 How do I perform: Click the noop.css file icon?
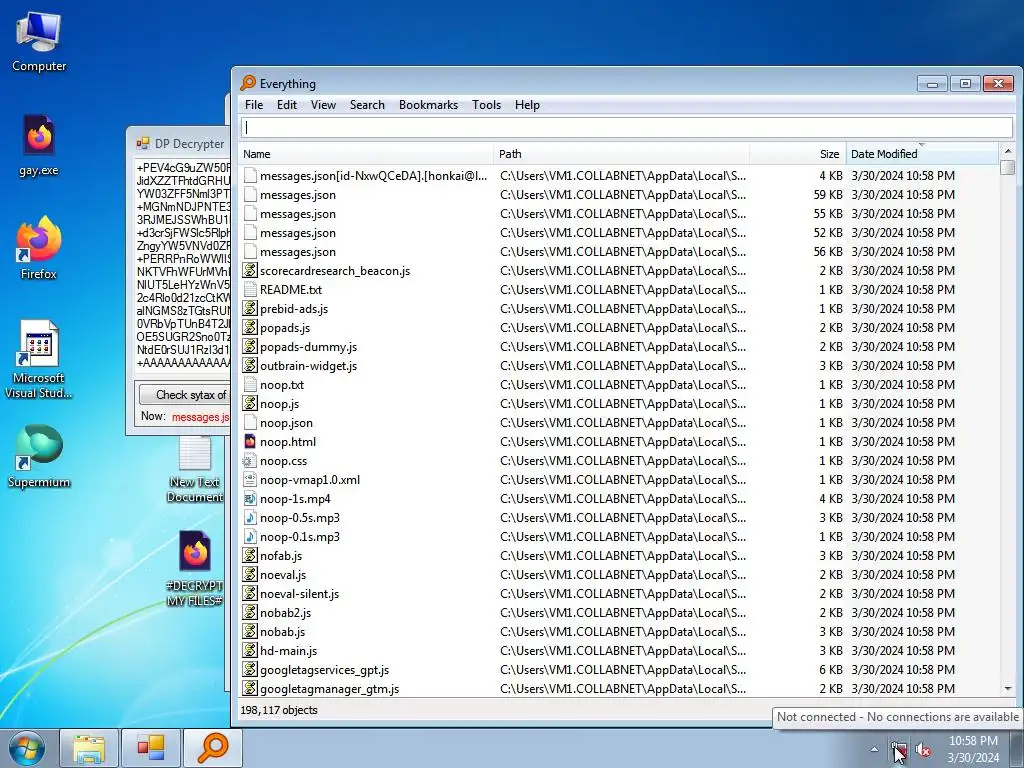249,460
